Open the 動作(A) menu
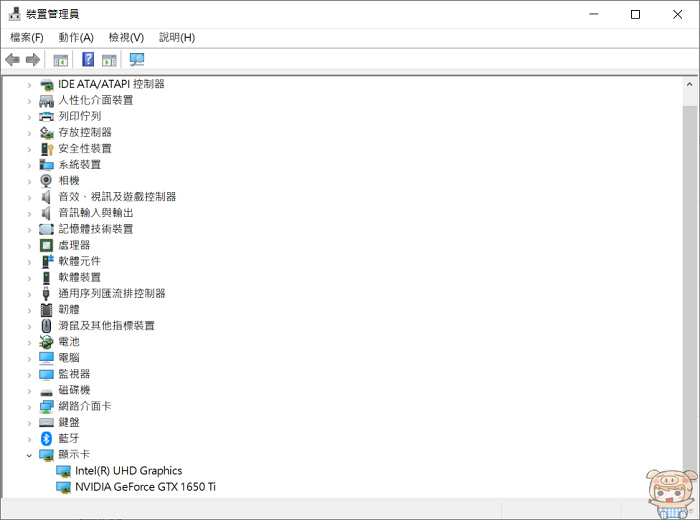700x520 pixels. point(76,37)
